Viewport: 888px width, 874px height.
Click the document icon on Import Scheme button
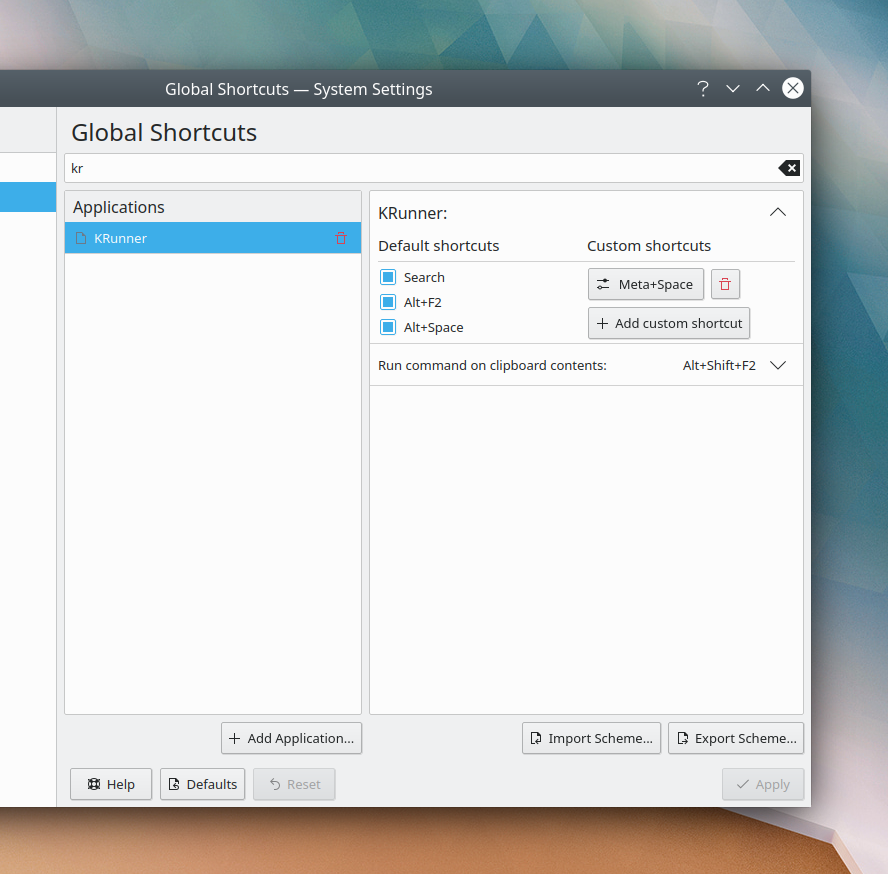(x=537, y=738)
